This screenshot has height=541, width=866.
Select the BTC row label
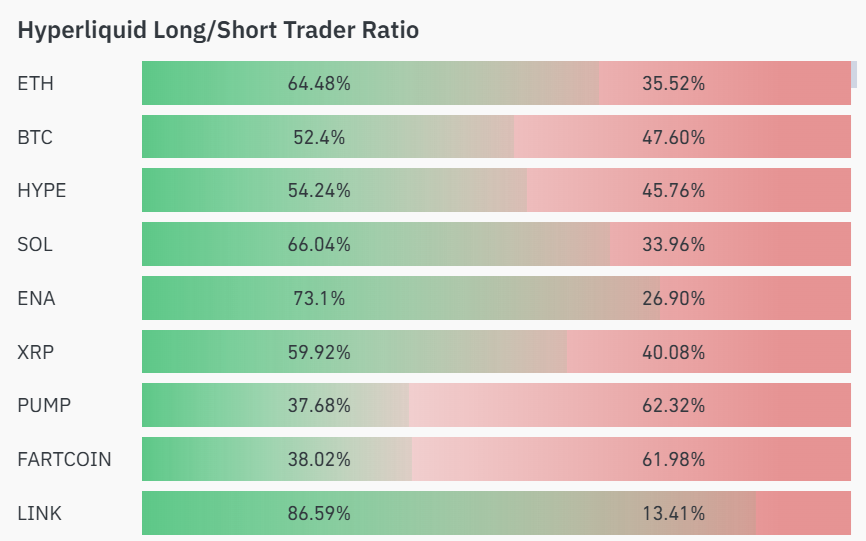point(35,137)
